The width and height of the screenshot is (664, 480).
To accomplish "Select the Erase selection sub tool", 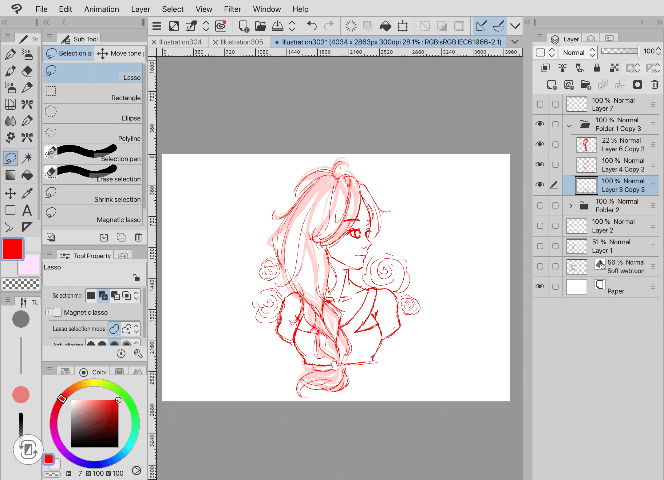I will click(x=93, y=174).
